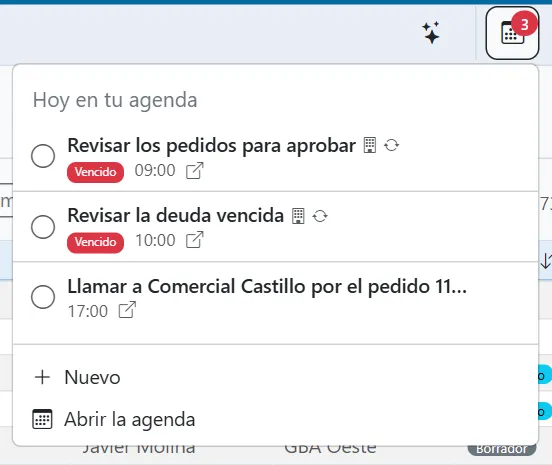The width and height of the screenshot is (552, 465).
Task: Click building icon next to 'Revisar los pedidos para aprobar'
Action: tap(370, 145)
